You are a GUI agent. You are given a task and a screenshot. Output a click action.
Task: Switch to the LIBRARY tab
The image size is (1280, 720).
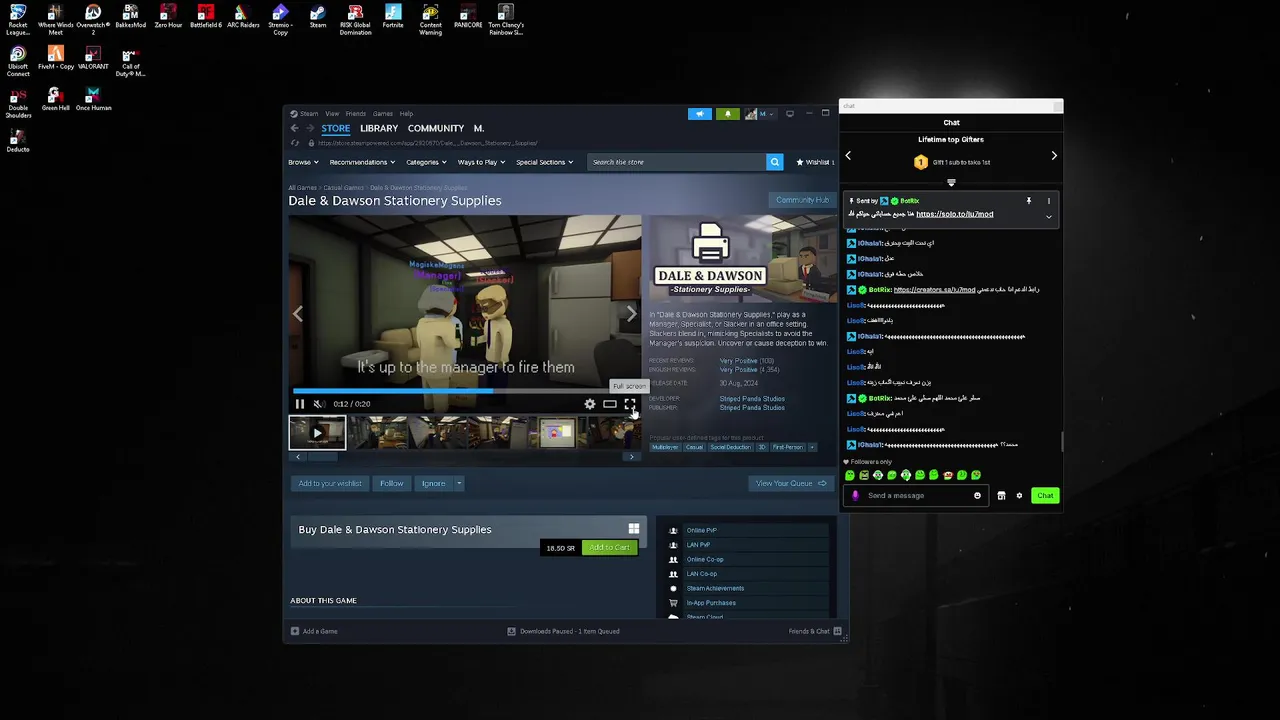pos(379,129)
